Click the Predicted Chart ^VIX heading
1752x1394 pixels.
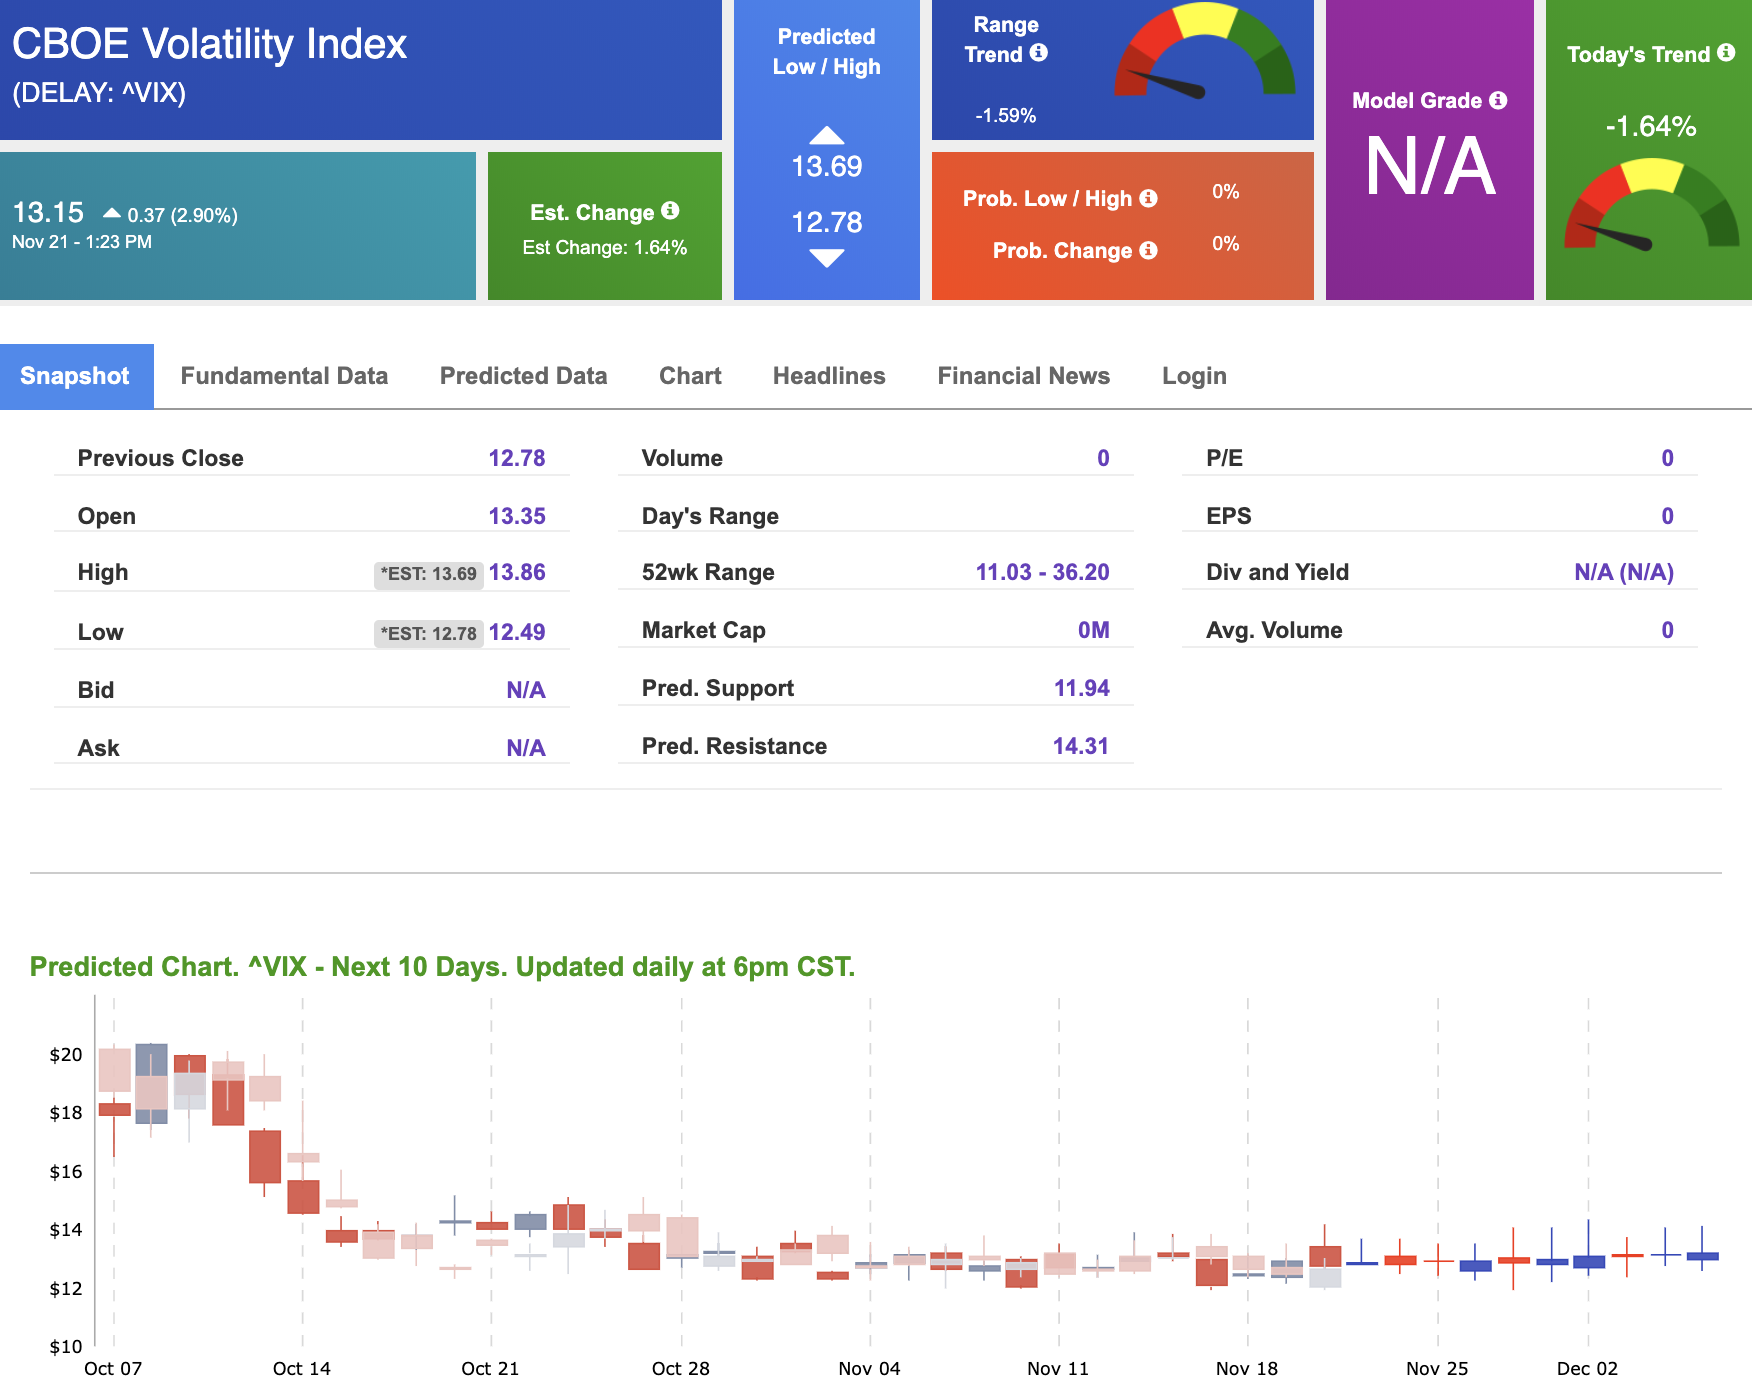(442, 967)
